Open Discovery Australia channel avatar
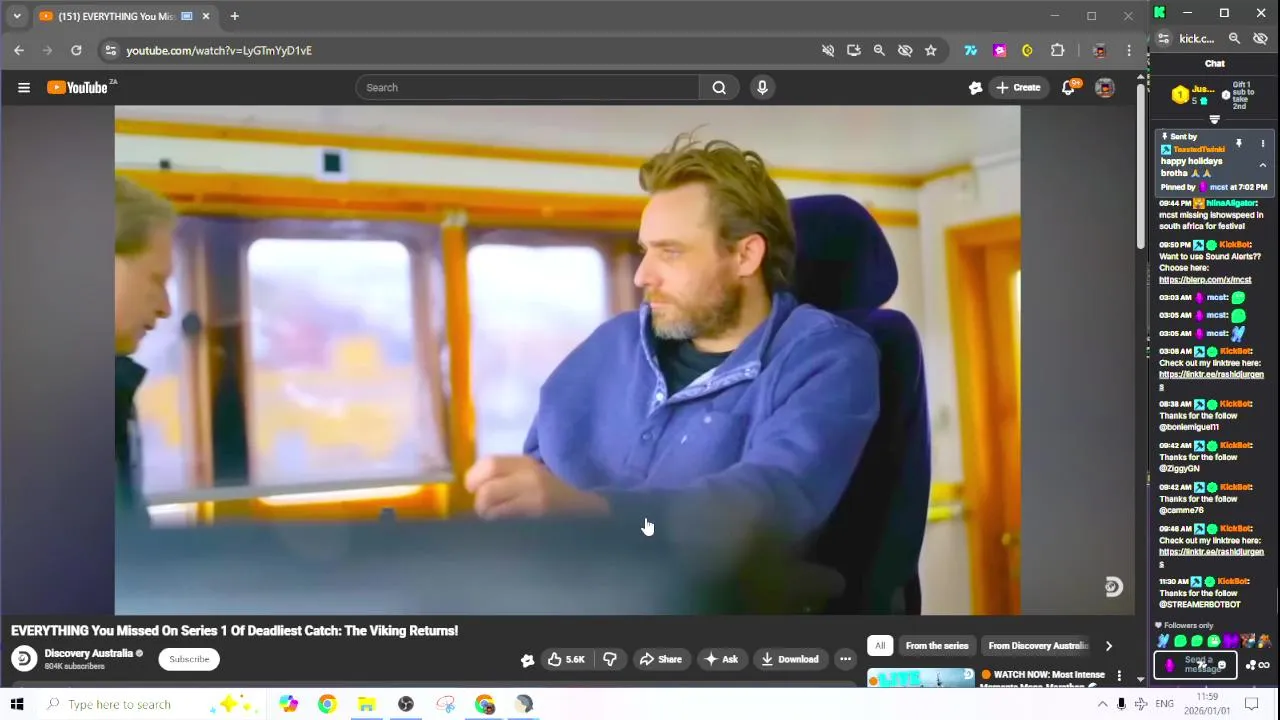This screenshot has width=1280, height=720. [24, 659]
